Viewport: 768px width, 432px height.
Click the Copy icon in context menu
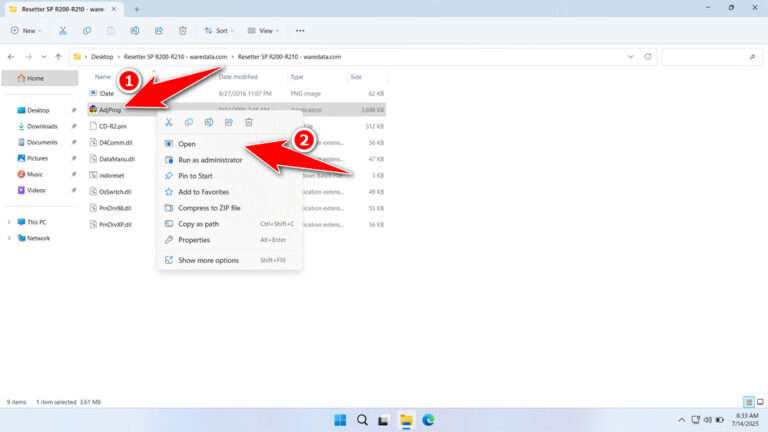pos(189,122)
